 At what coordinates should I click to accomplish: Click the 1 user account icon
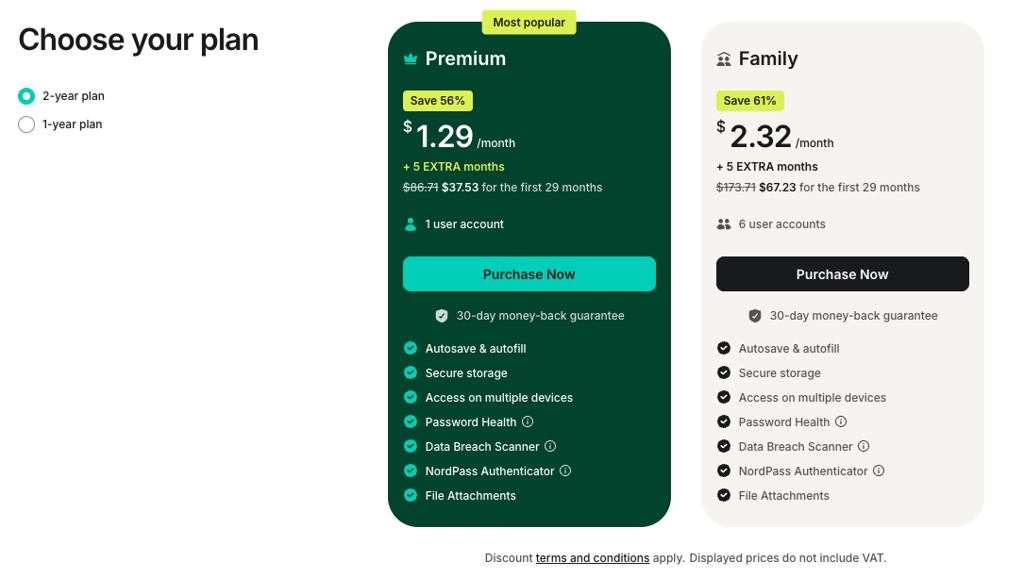[x=410, y=224]
